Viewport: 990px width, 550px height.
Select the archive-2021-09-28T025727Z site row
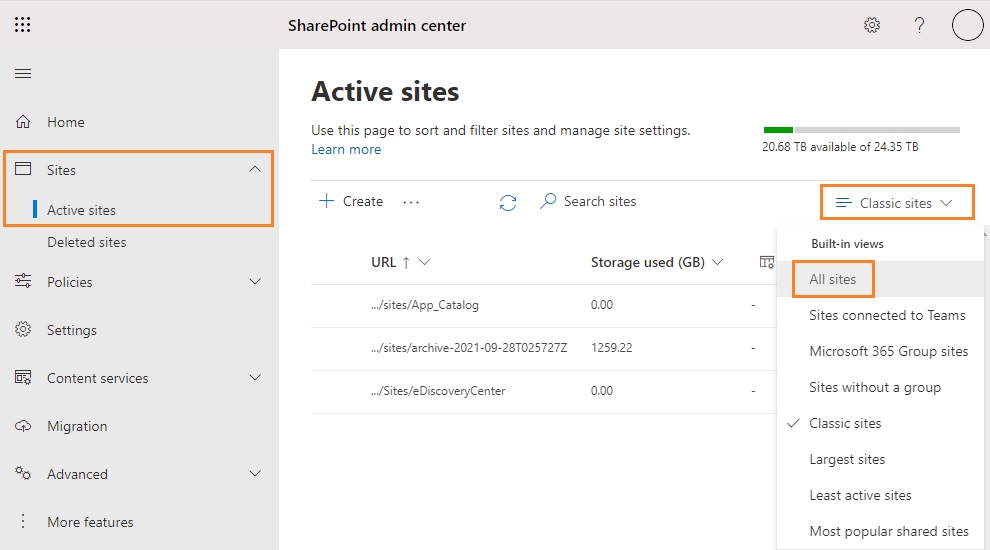(x=544, y=348)
